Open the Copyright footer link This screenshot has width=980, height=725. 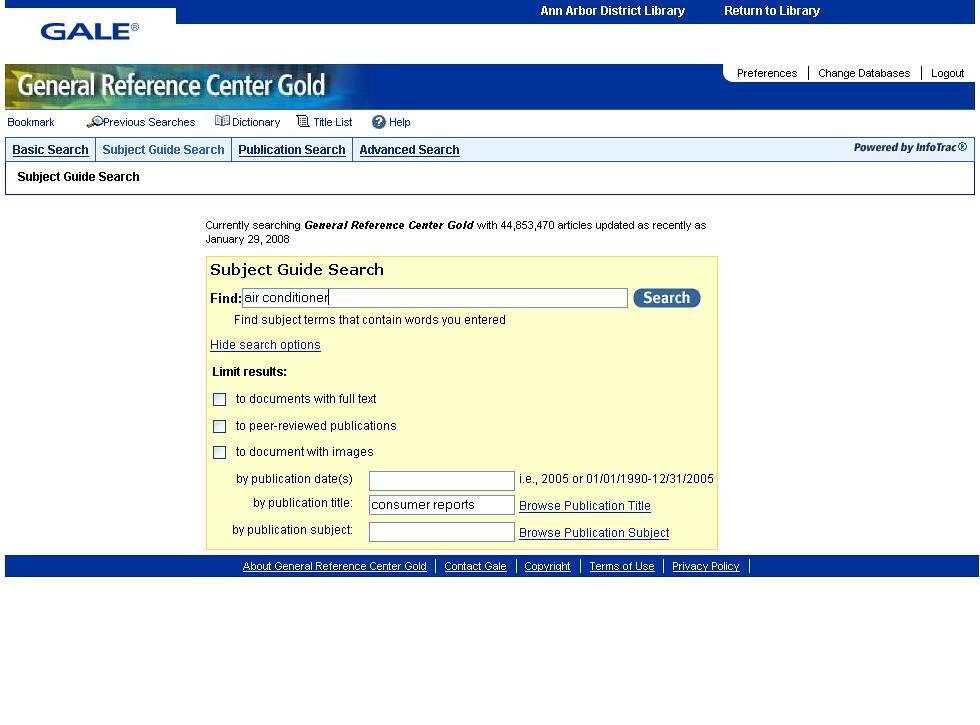click(547, 566)
